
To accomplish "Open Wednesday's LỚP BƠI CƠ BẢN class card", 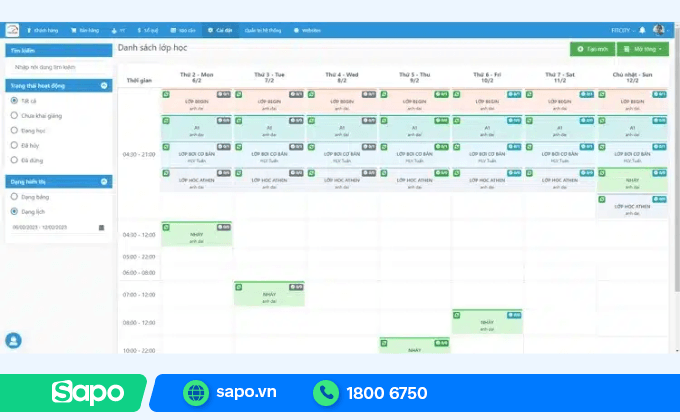I will pyautogui.click(x=342, y=154).
